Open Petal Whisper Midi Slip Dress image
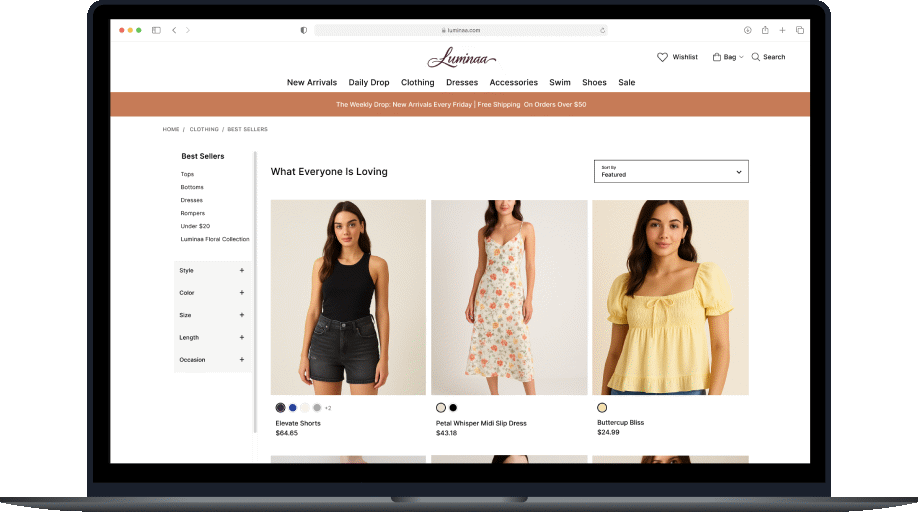918x512 pixels. pyautogui.click(x=509, y=297)
